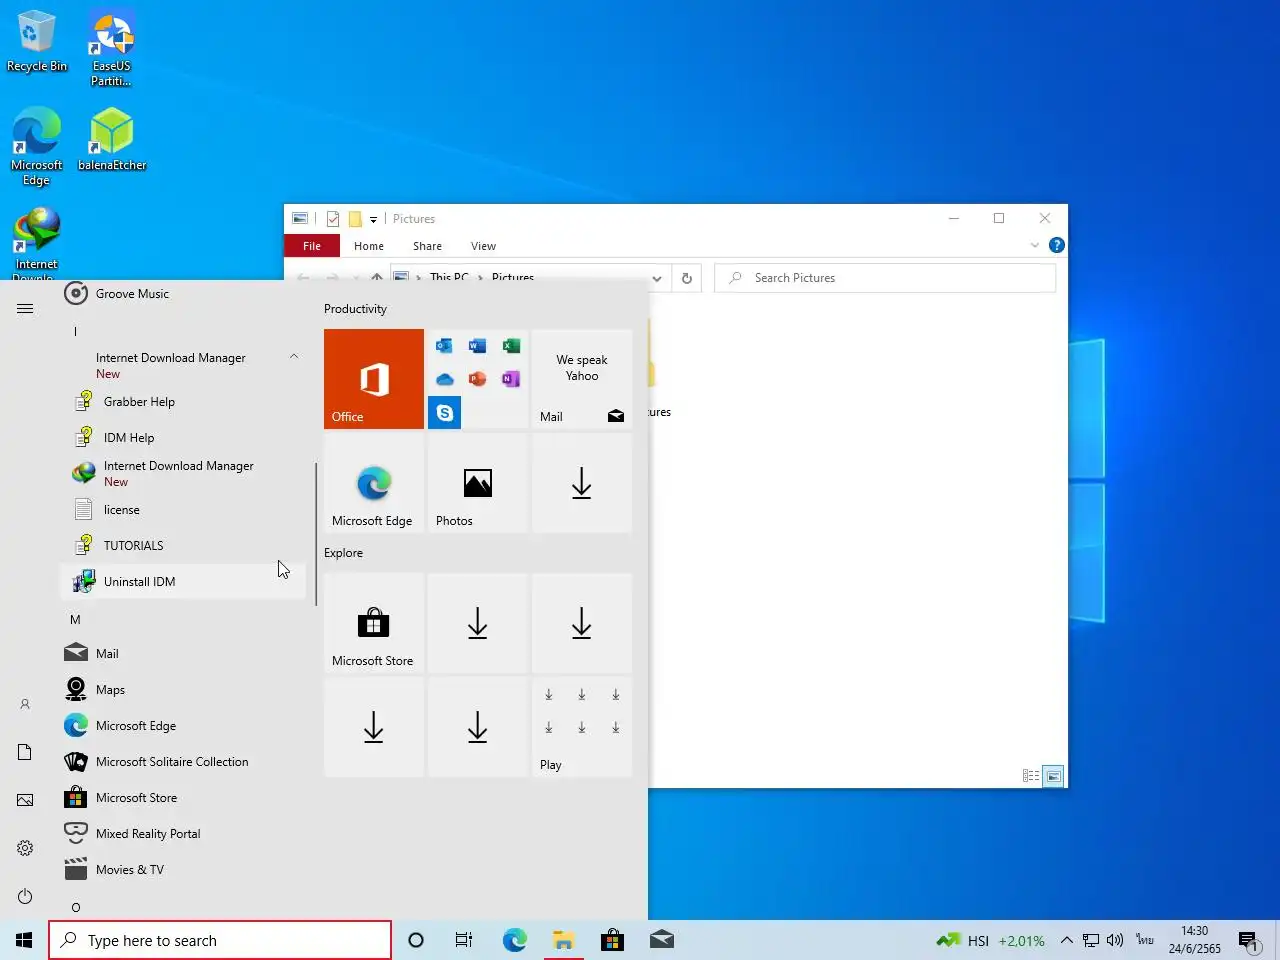
Task: Click the Power button in Start
Action: point(25,896)
